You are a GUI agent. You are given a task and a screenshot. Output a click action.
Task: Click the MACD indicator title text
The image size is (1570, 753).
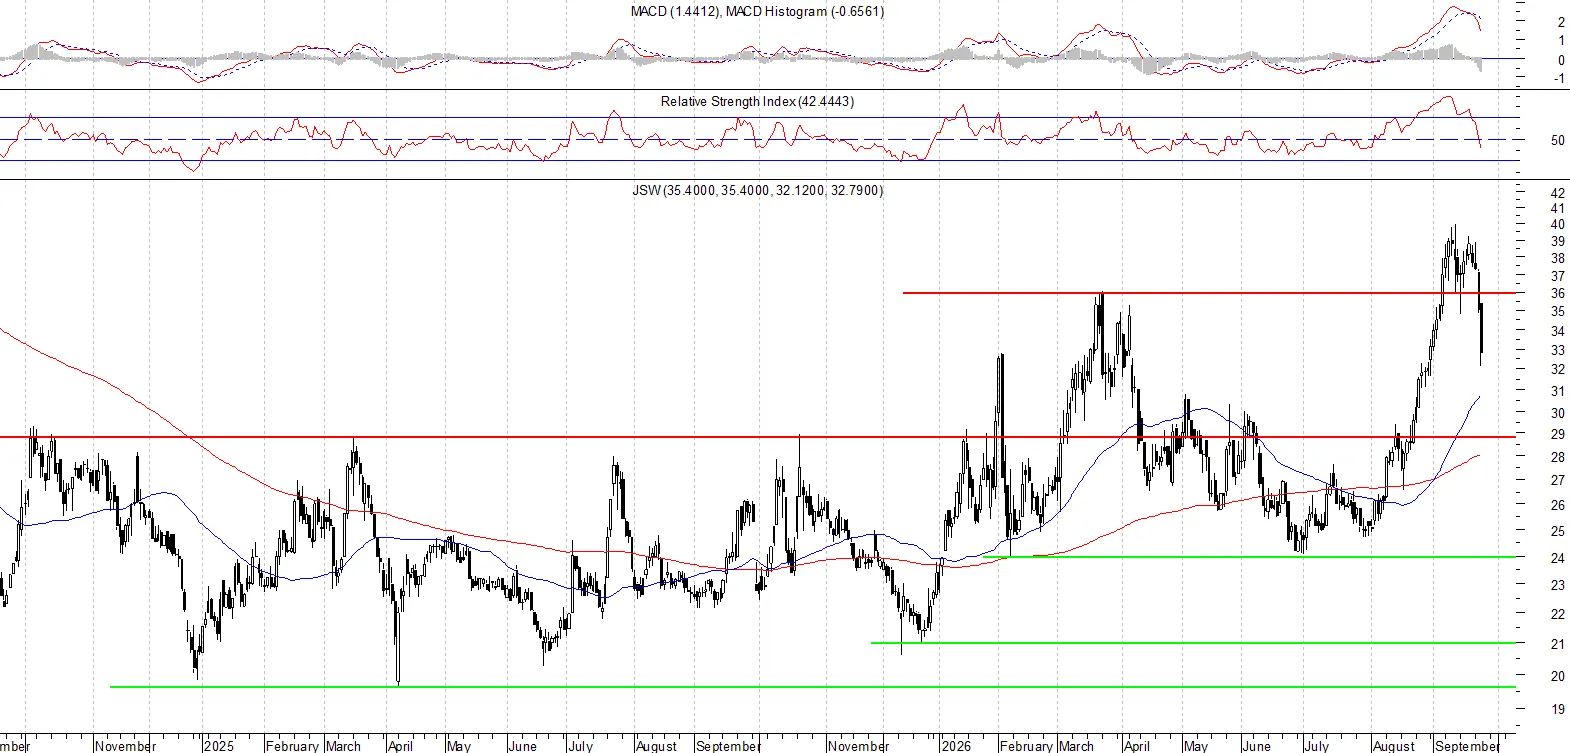click(x=757, y=11)
